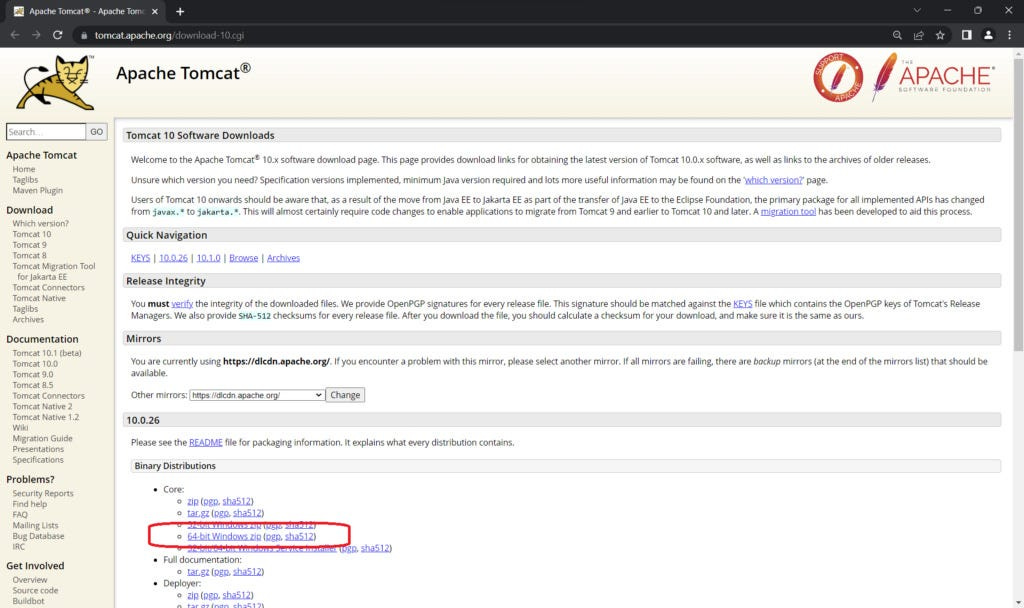Click the browser back arrow
Viewport: 1024px width, 608px height.
(x=14, y=35)
